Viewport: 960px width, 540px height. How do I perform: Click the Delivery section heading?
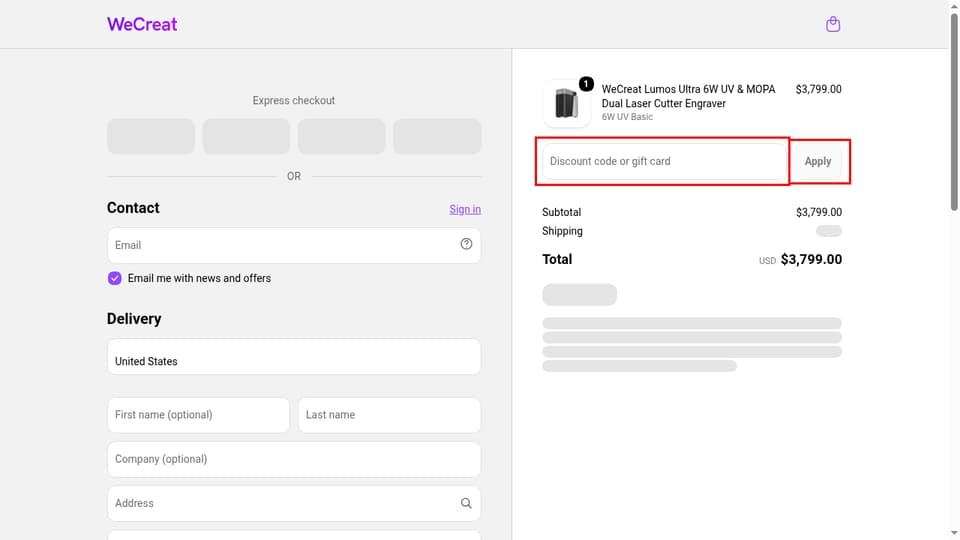point(134,319)
